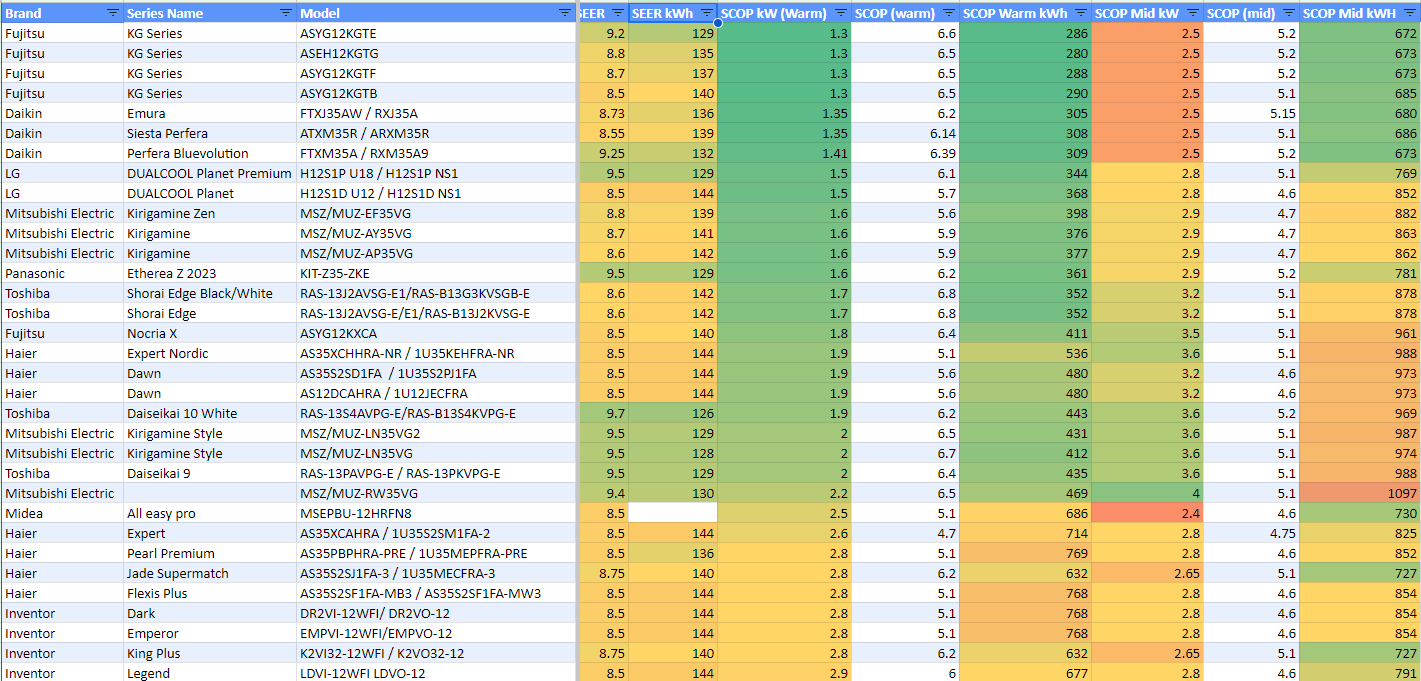Select the King Plus series cell
Screen dimensions: 1421x681
click(x=210, y=653)
